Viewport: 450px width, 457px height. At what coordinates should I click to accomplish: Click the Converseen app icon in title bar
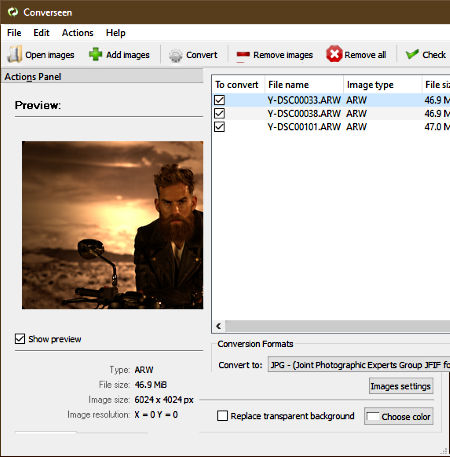(x=13, y=12)
